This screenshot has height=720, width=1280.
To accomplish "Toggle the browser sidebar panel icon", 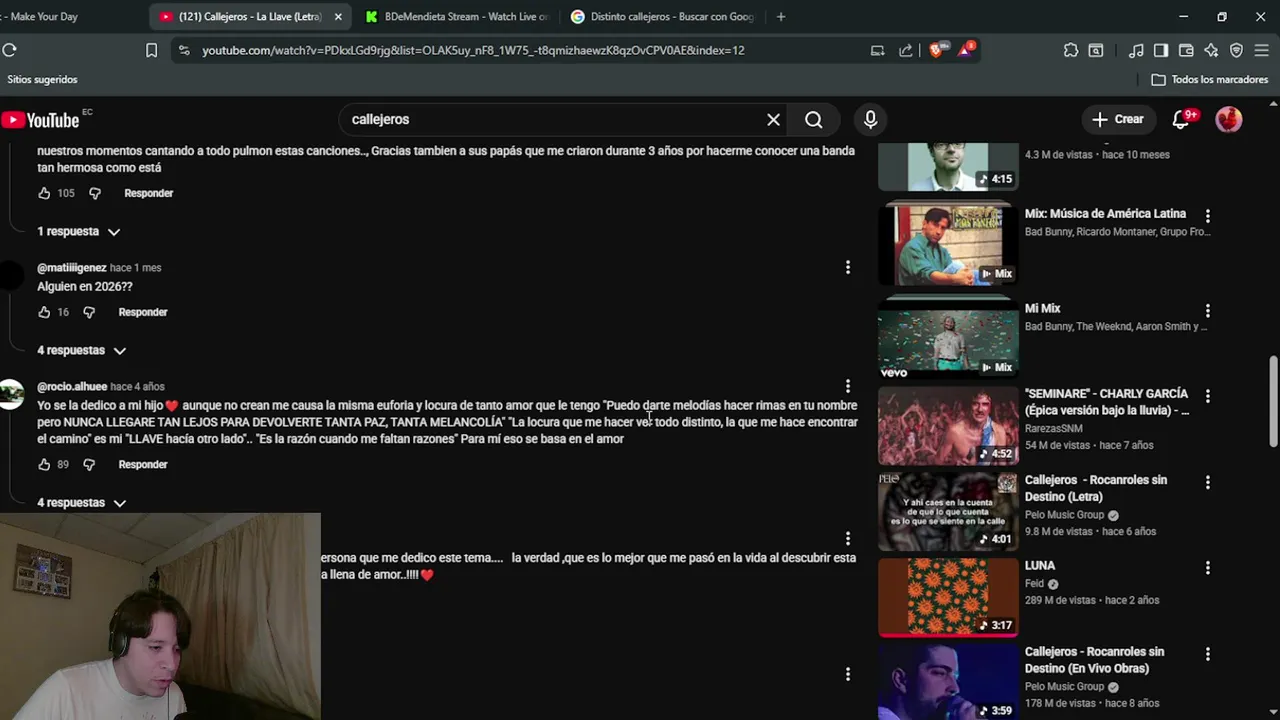I will [1161, 50].
